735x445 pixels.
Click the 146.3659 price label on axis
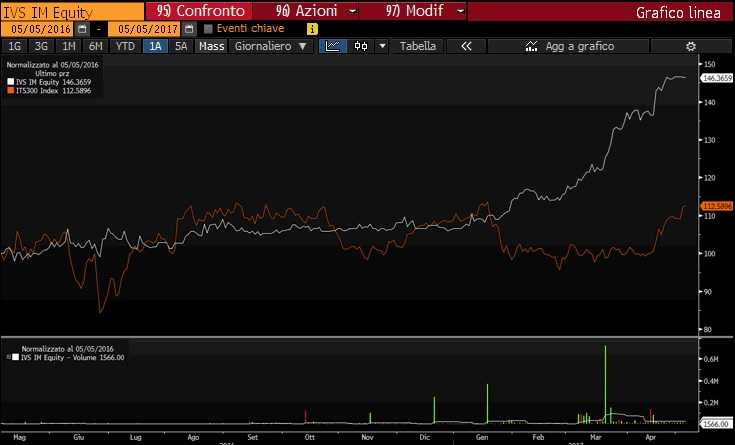coord(717,78)
